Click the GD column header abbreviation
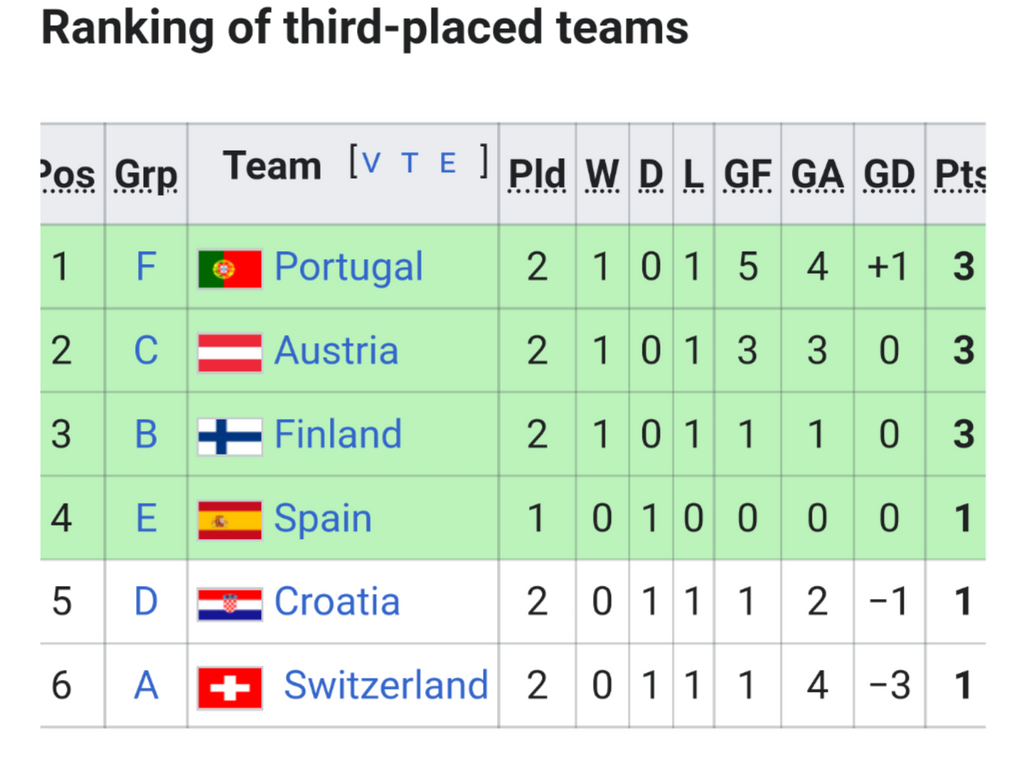 889,175
